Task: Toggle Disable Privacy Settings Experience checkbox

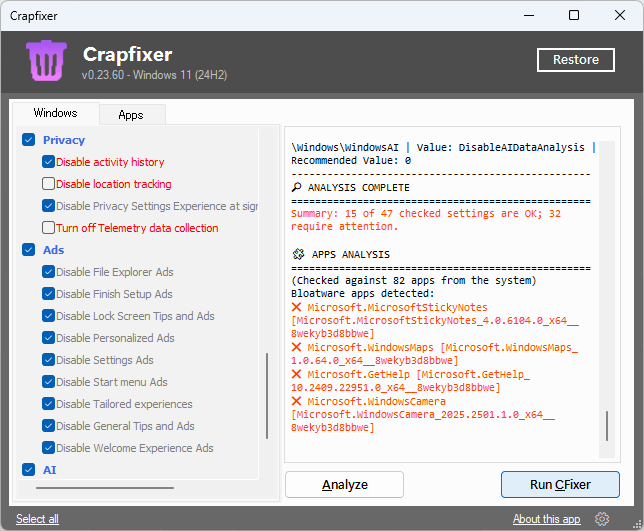Action: coord(48,206)
